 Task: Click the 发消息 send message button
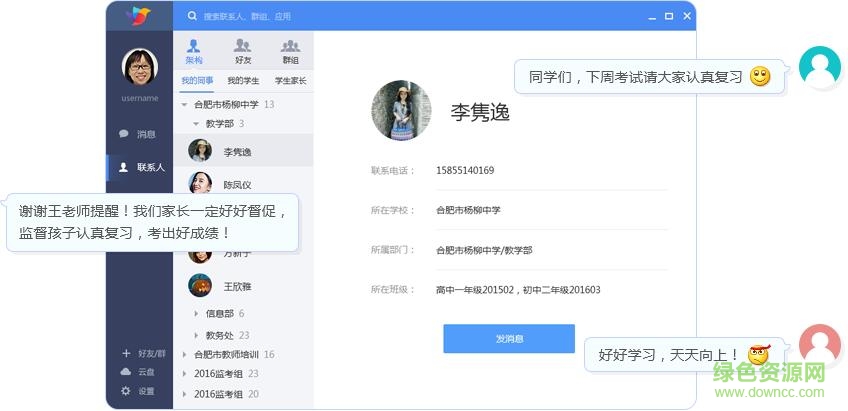509,339
